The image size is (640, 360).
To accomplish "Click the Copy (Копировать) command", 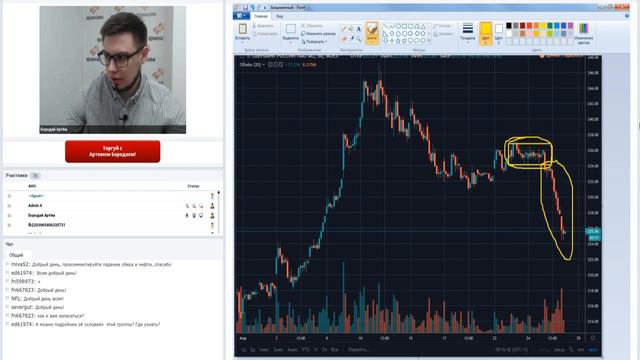I will [x=265, y=34].
